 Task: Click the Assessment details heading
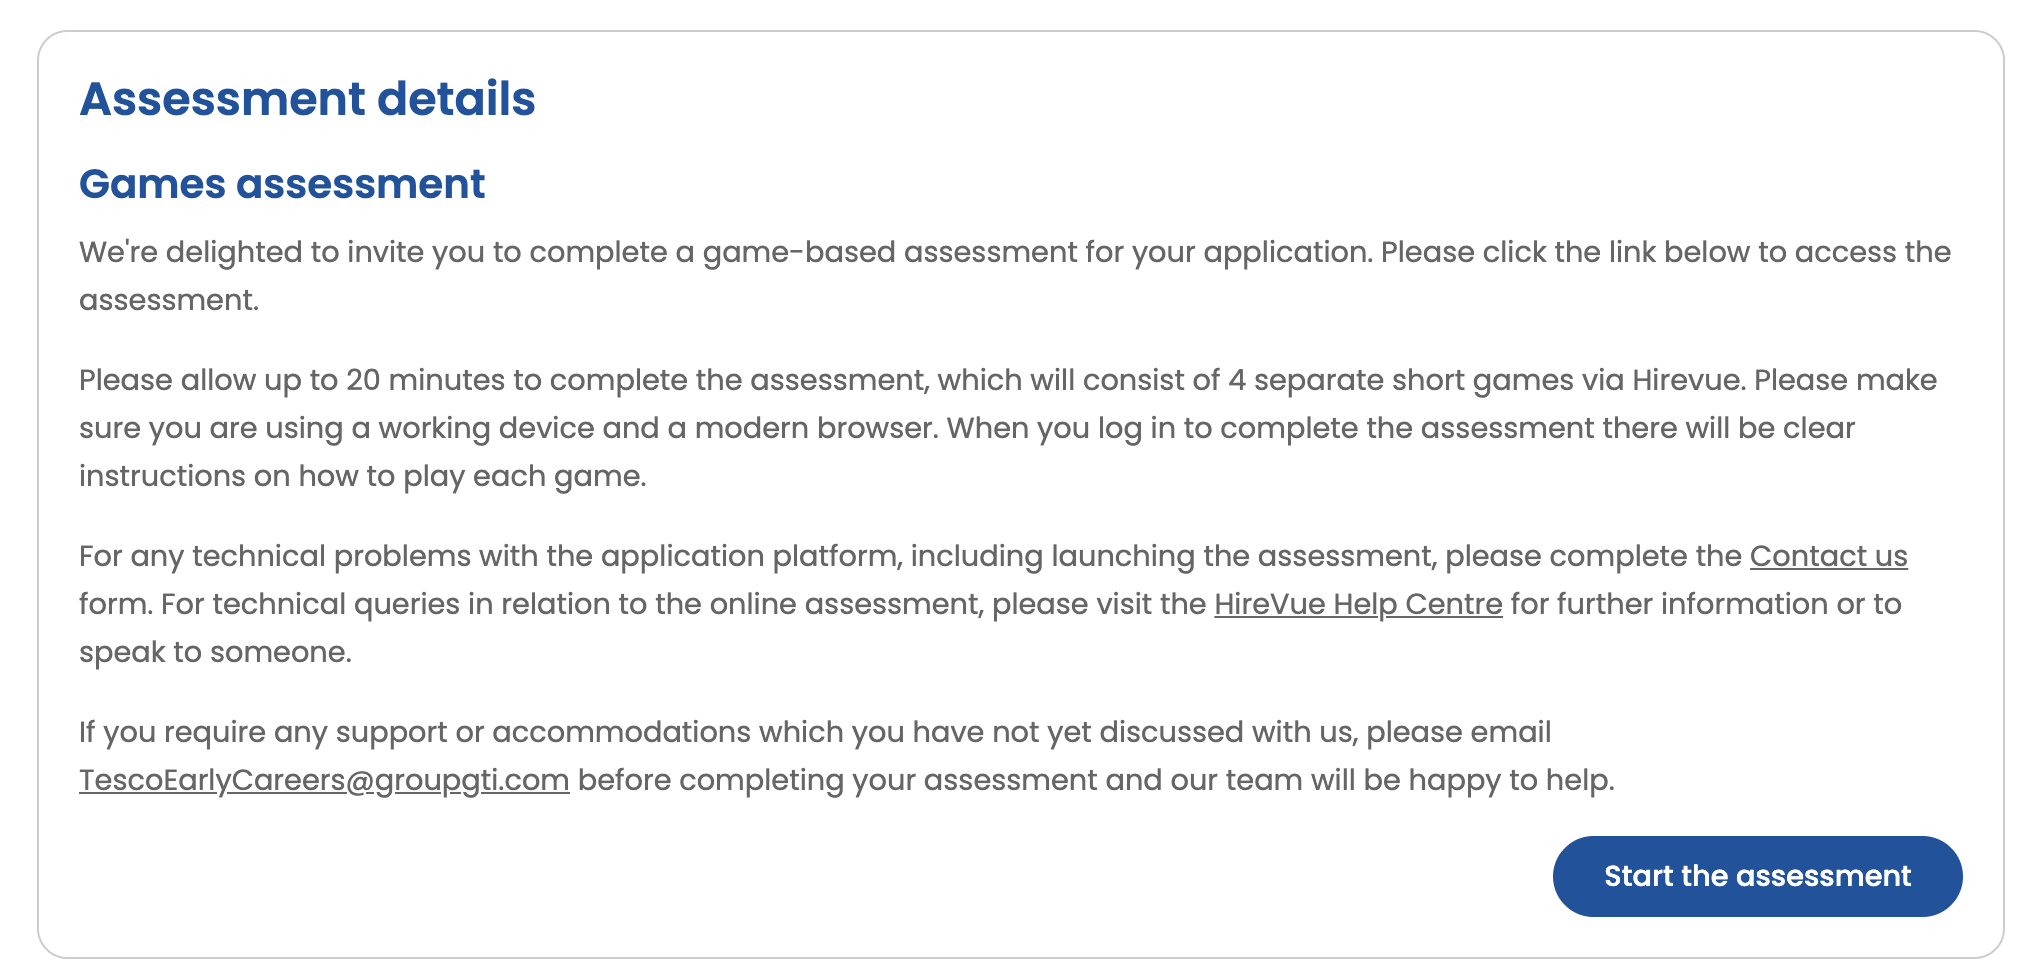pos(307,99)
